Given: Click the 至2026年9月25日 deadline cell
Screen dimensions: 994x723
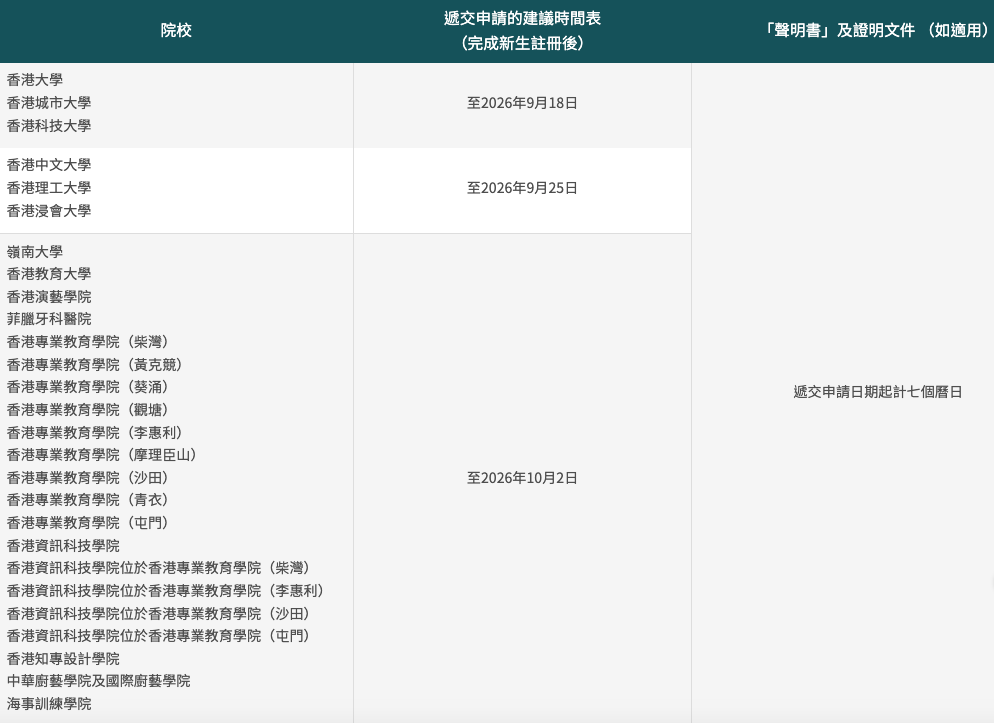Looking at the screenshot, I should pyautogui.click(x=522, y=188).
